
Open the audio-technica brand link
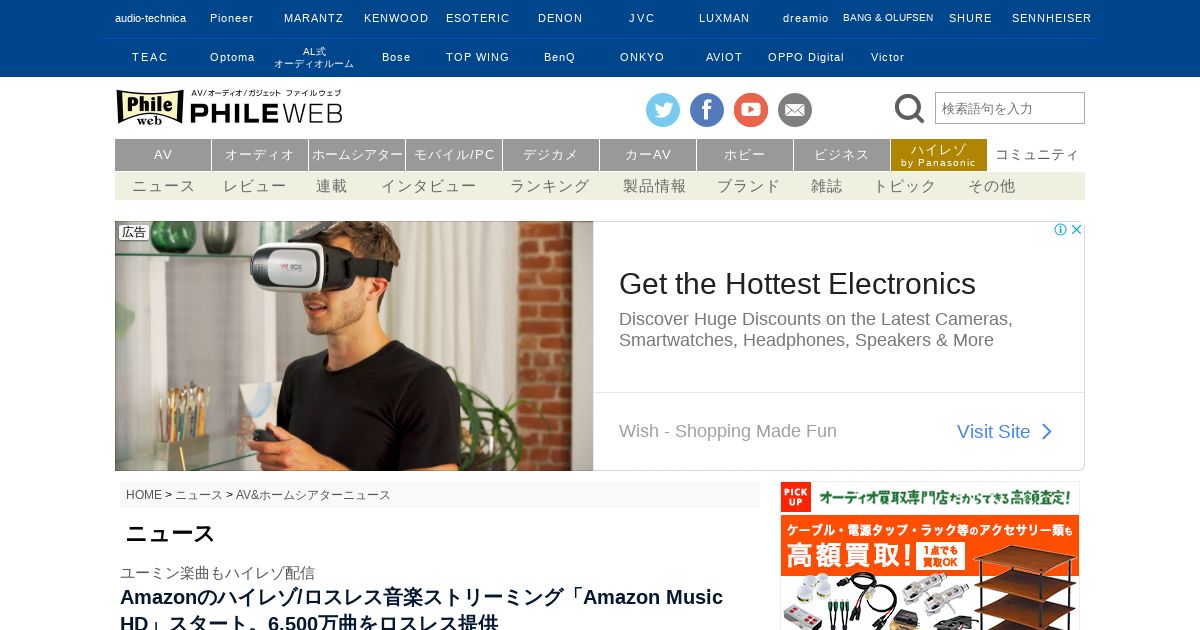coord(150,18)
